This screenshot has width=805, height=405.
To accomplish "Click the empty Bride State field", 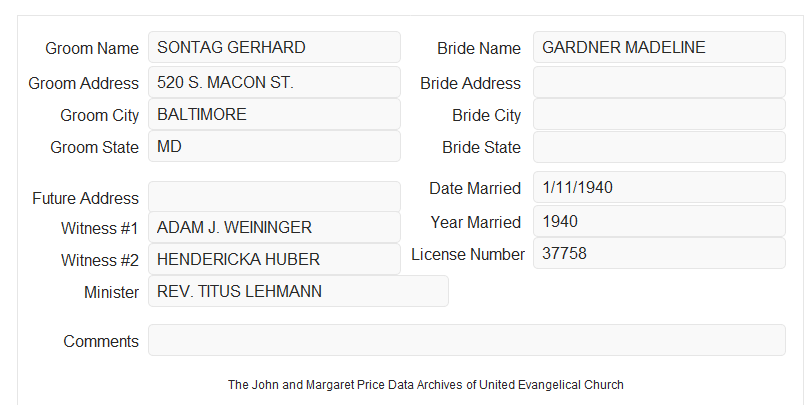I will tap(659, 147).
